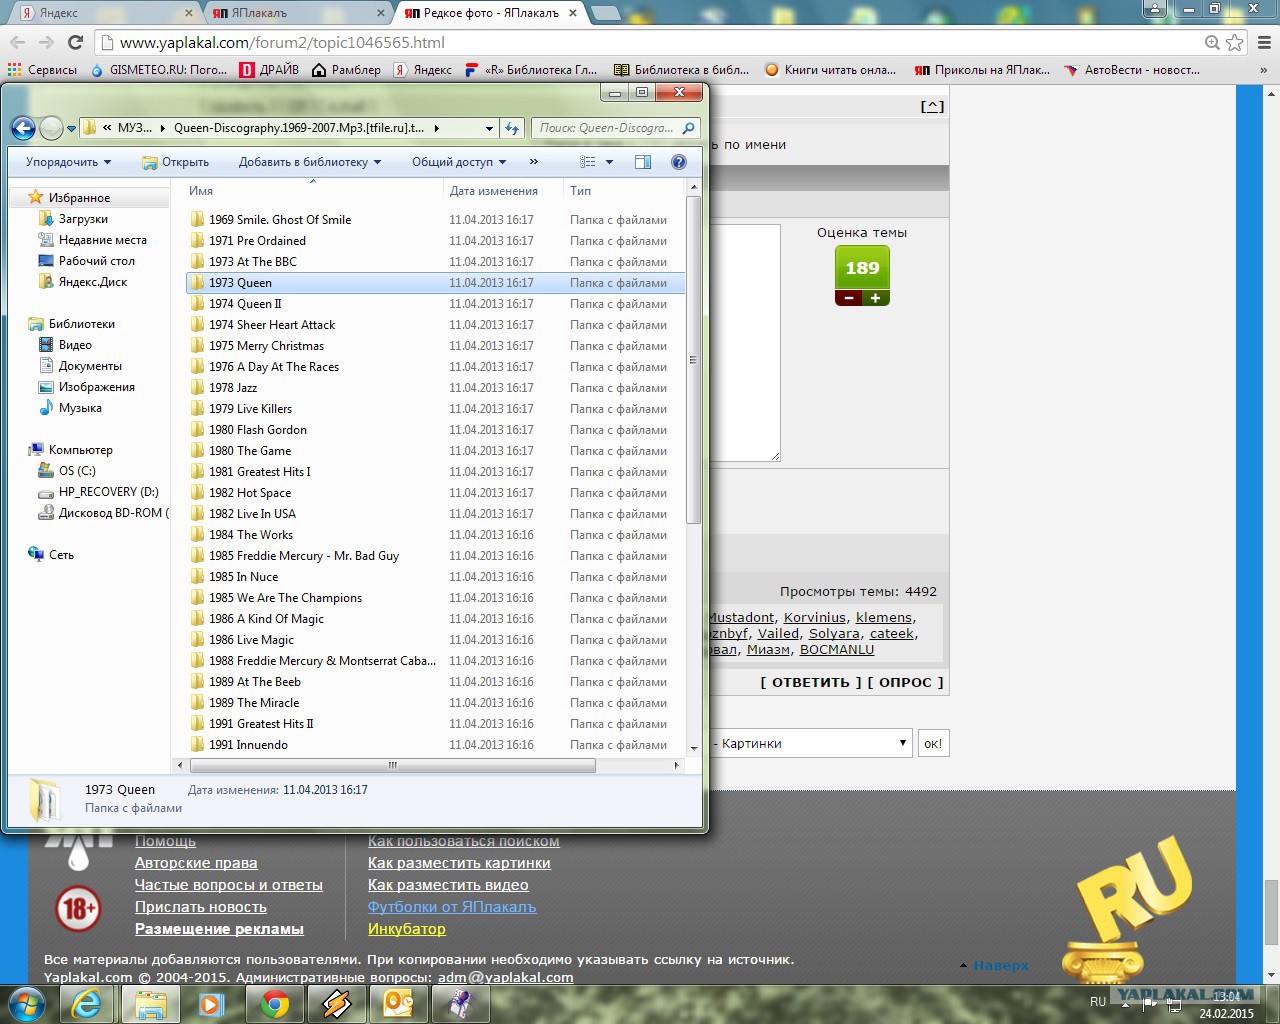The image size is (1280, 1024).
Task: Click the Открыть button in Explorer
Action: pos(175,162)
